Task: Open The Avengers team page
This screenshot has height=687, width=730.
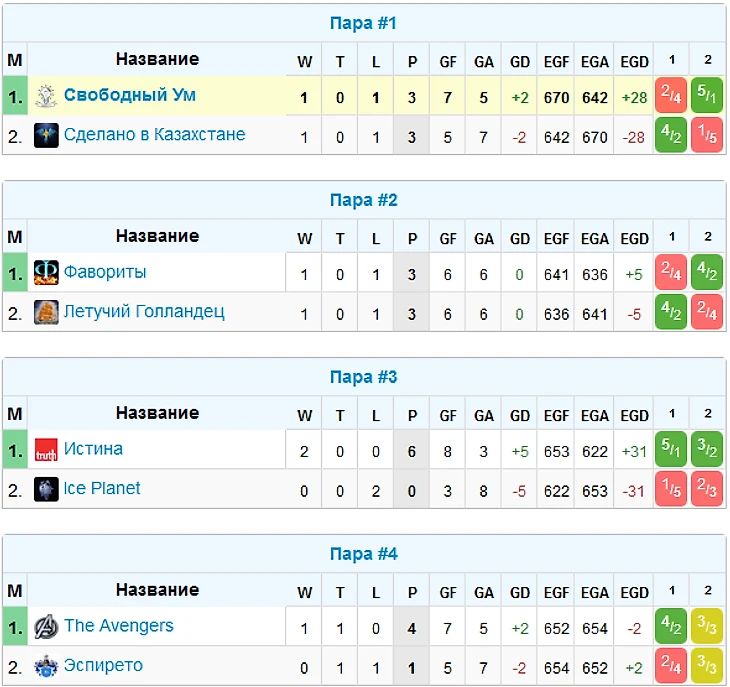Action: 119,626
